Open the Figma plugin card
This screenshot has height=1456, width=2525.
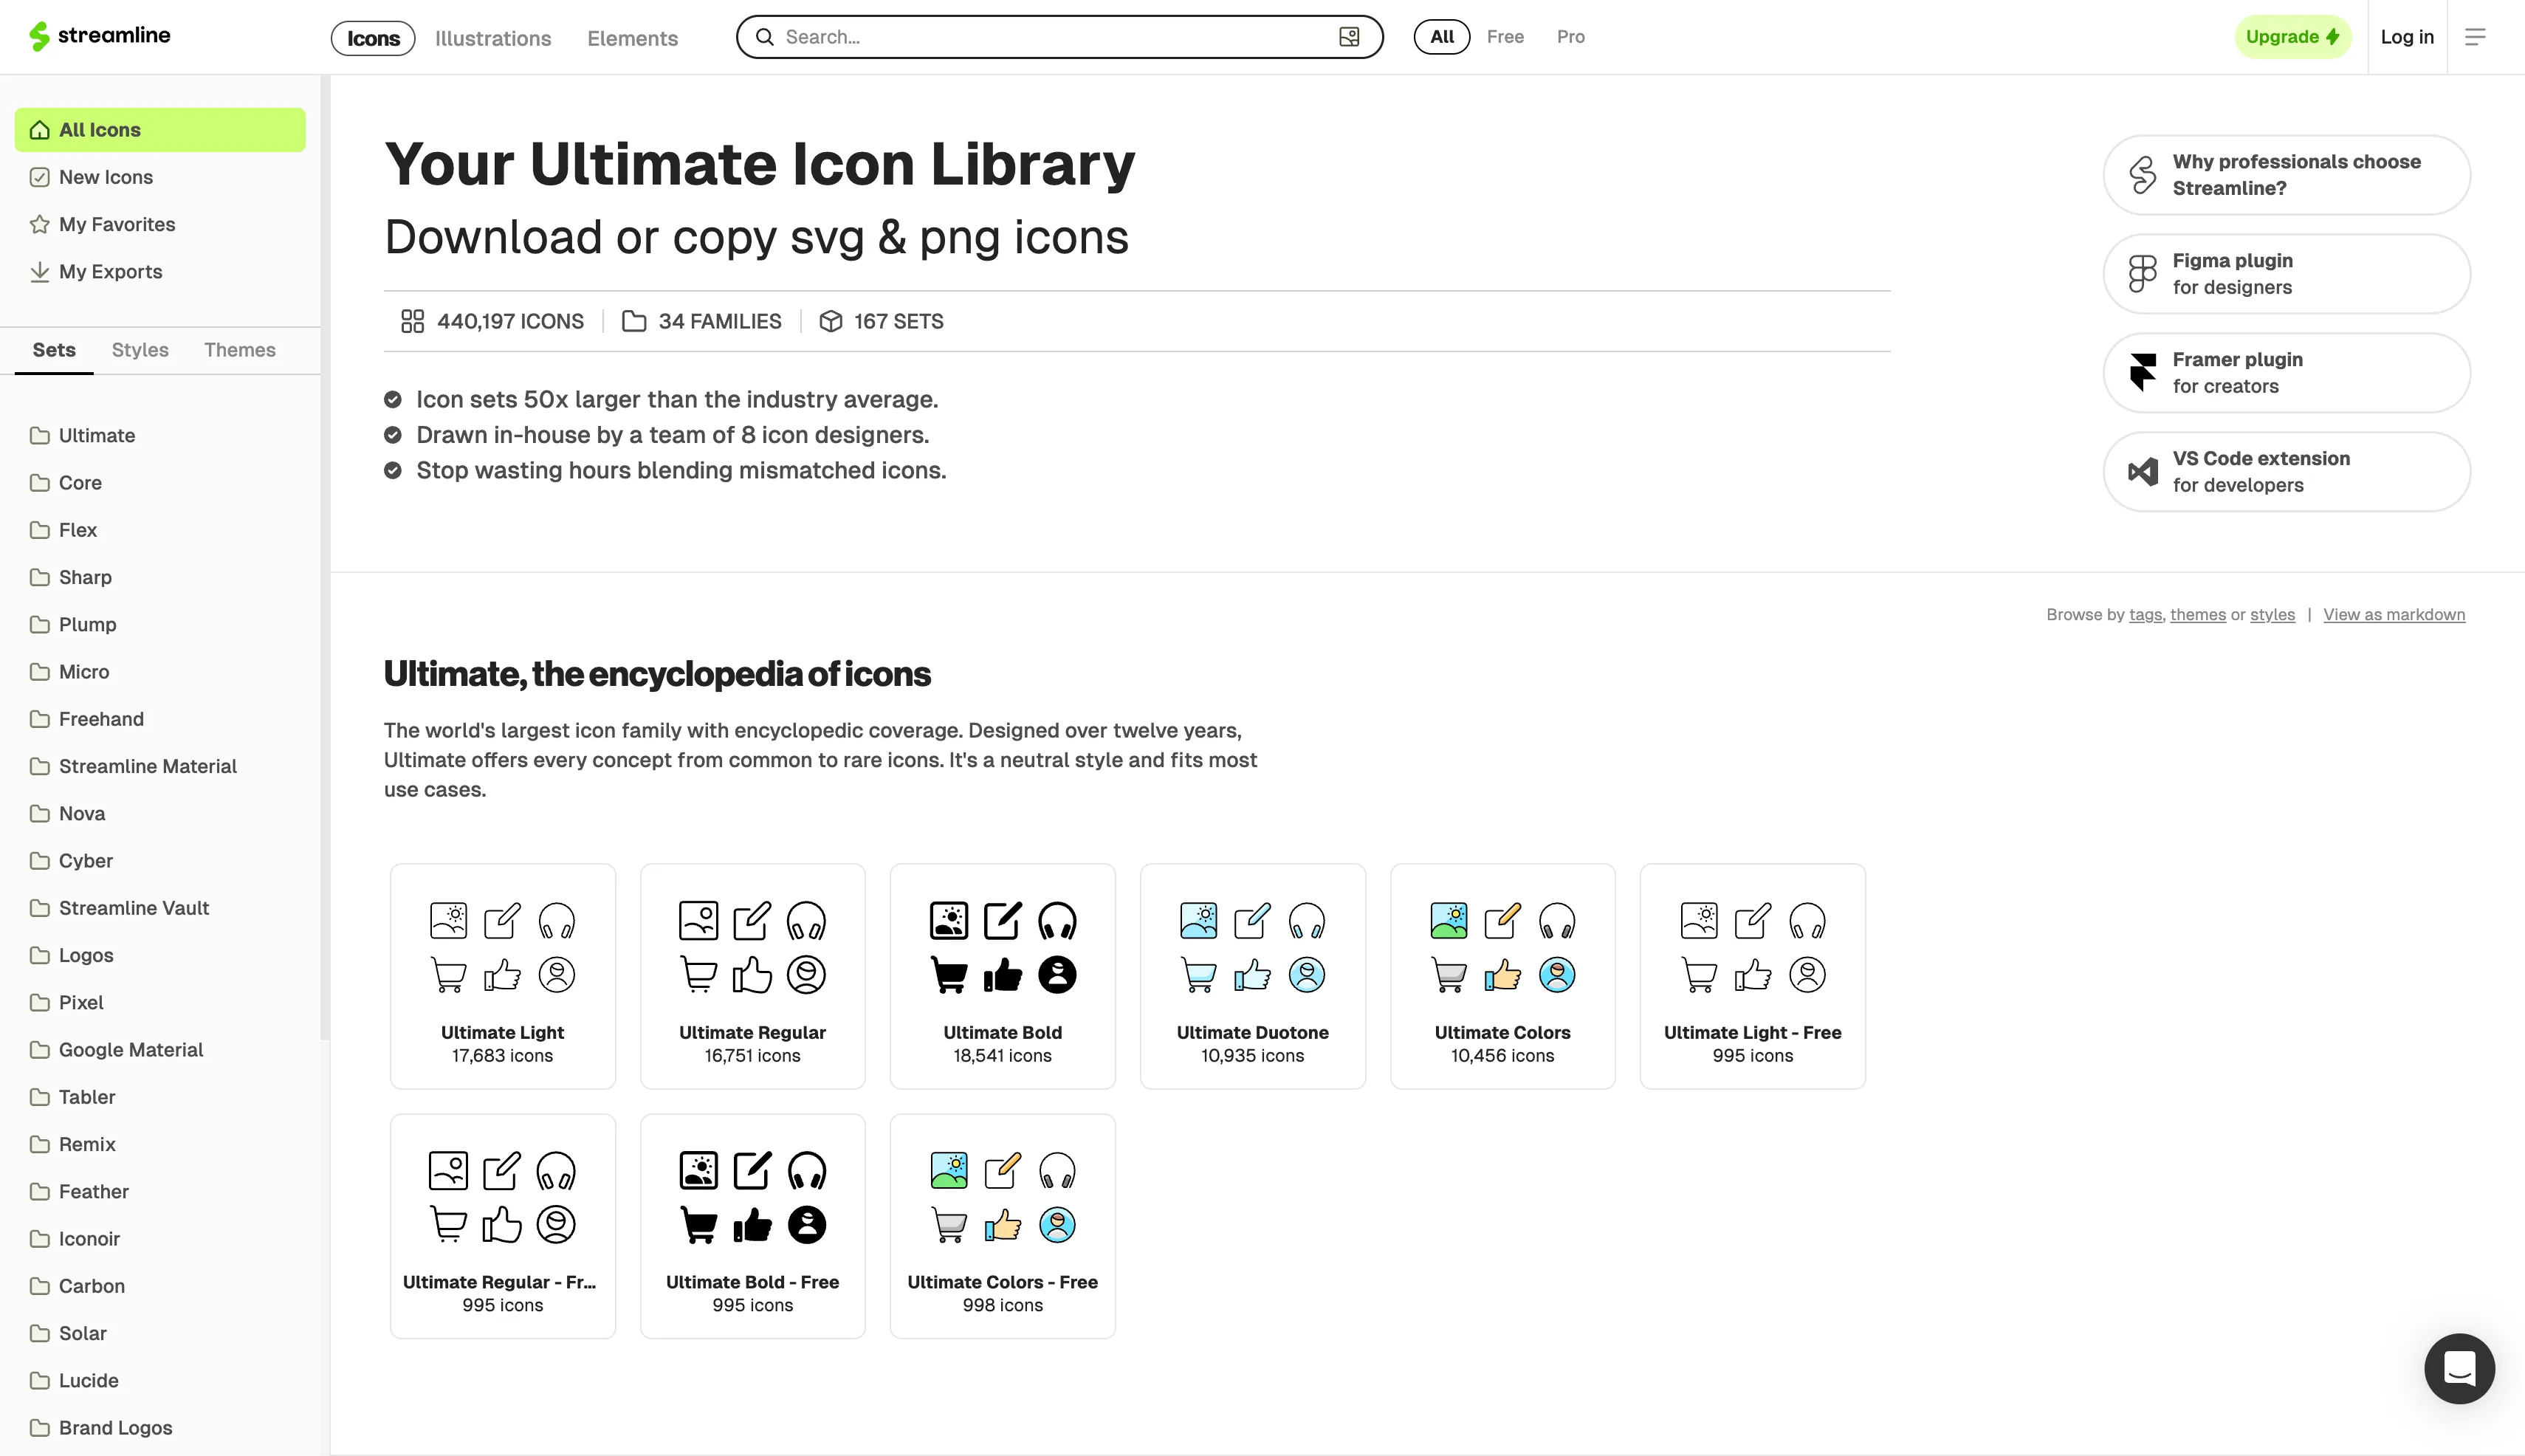click(2286, 274)
